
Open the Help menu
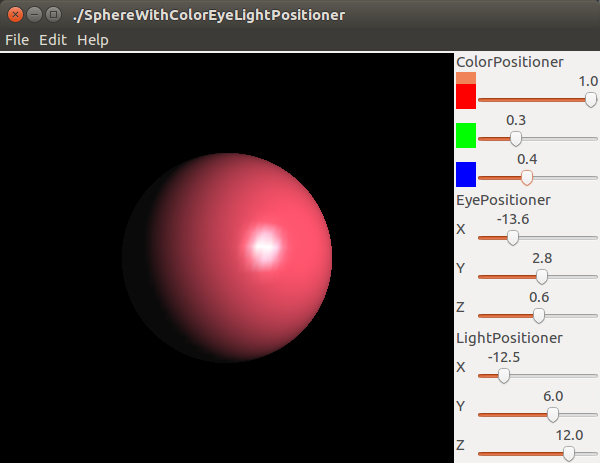pos(93,40)
